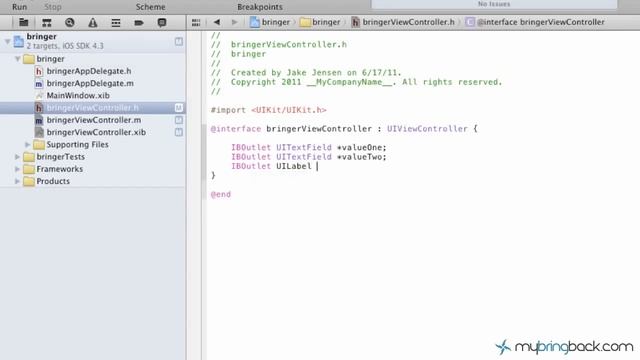The height and width of the screenshot is (360, 640).
Task: Select bringerAppDelegate.h in the navigator
Action: pos(89,71)
